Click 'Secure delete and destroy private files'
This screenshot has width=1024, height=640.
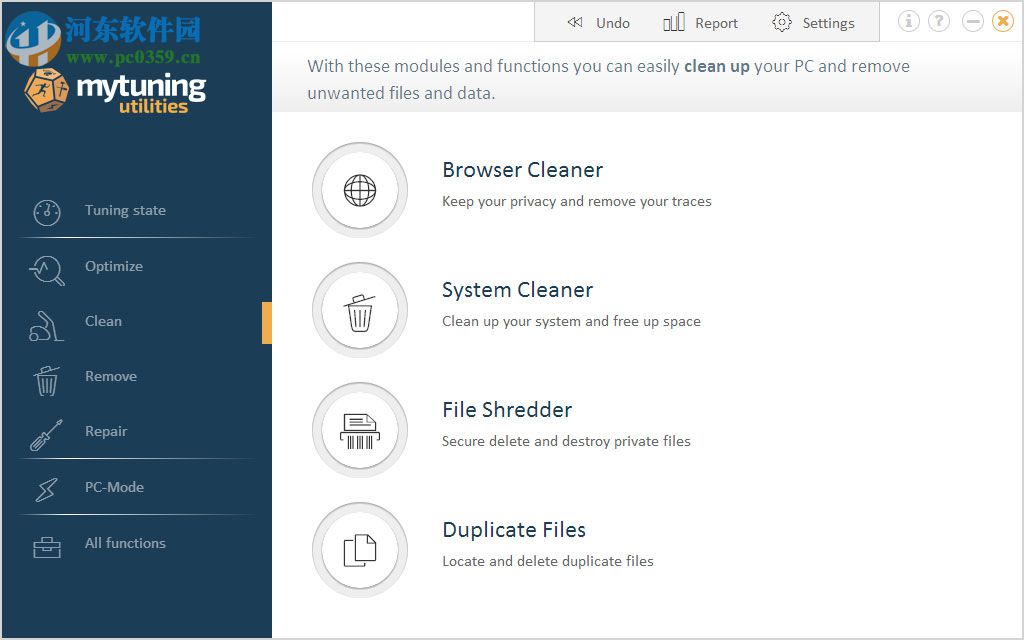click(x=566, y=441)
